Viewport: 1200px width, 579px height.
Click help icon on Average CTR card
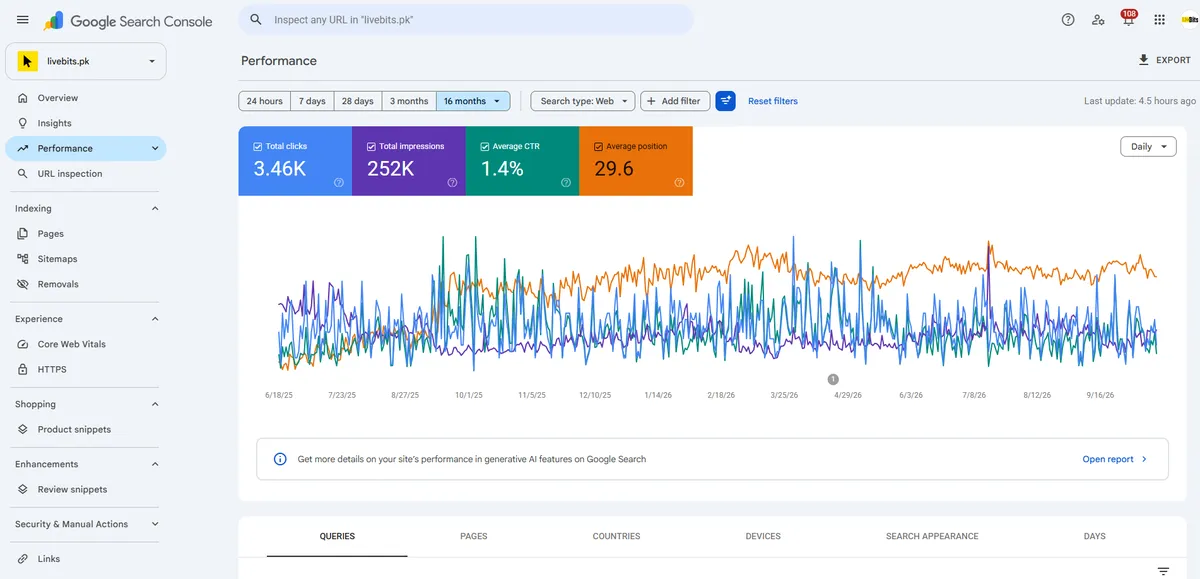tap(566, 182)
